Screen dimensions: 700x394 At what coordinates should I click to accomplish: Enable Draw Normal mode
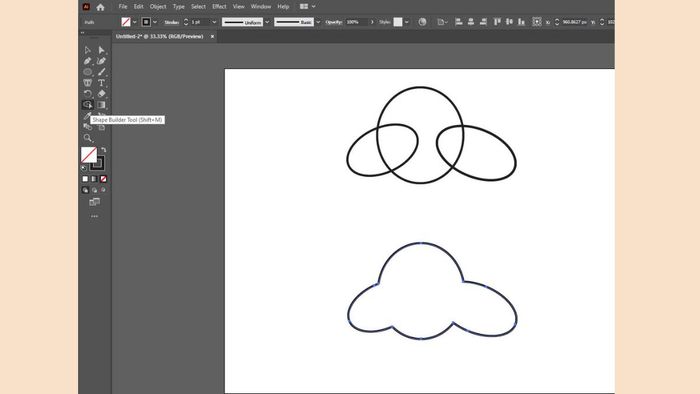tap(85, 190)
